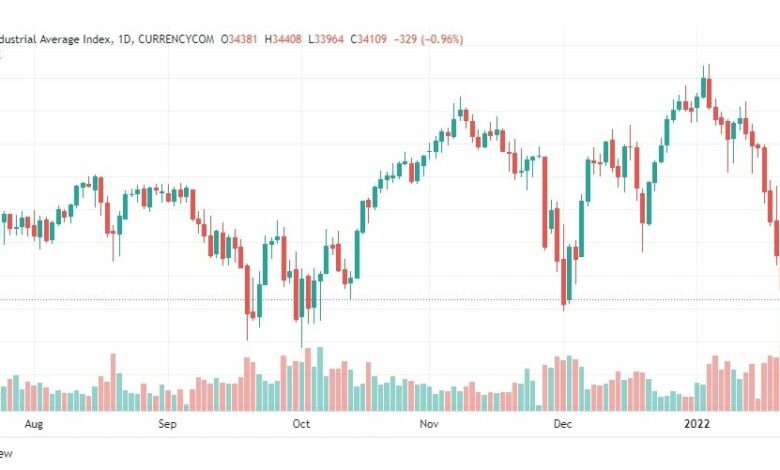780x470 pixels.
Task: Click the partial TradingView logo at bottom-left
Action: click(x=5, y=454)
